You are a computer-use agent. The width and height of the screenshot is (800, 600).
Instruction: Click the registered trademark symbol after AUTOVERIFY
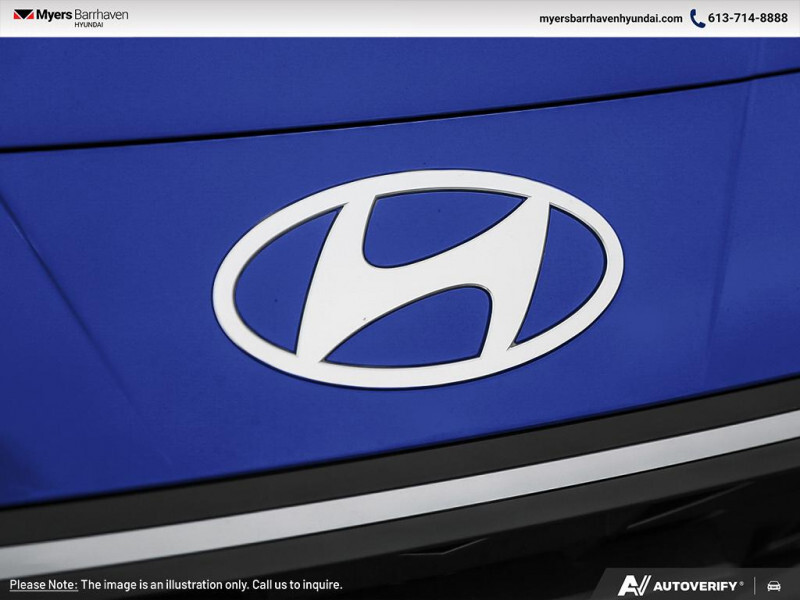(742, 581)
